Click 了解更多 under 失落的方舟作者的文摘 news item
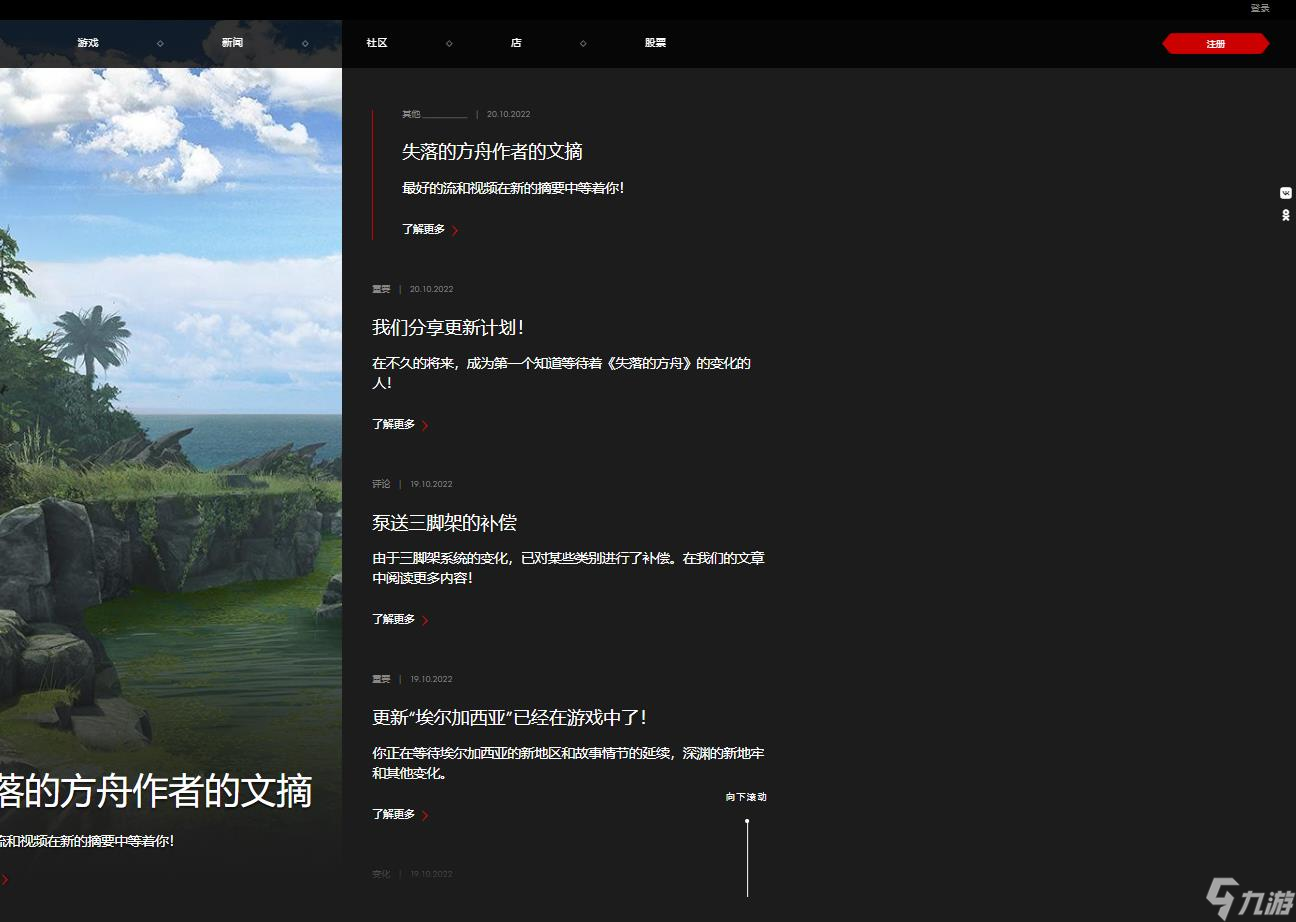The width and height of the screenshot is (1296, 922). tap(423, 229)
